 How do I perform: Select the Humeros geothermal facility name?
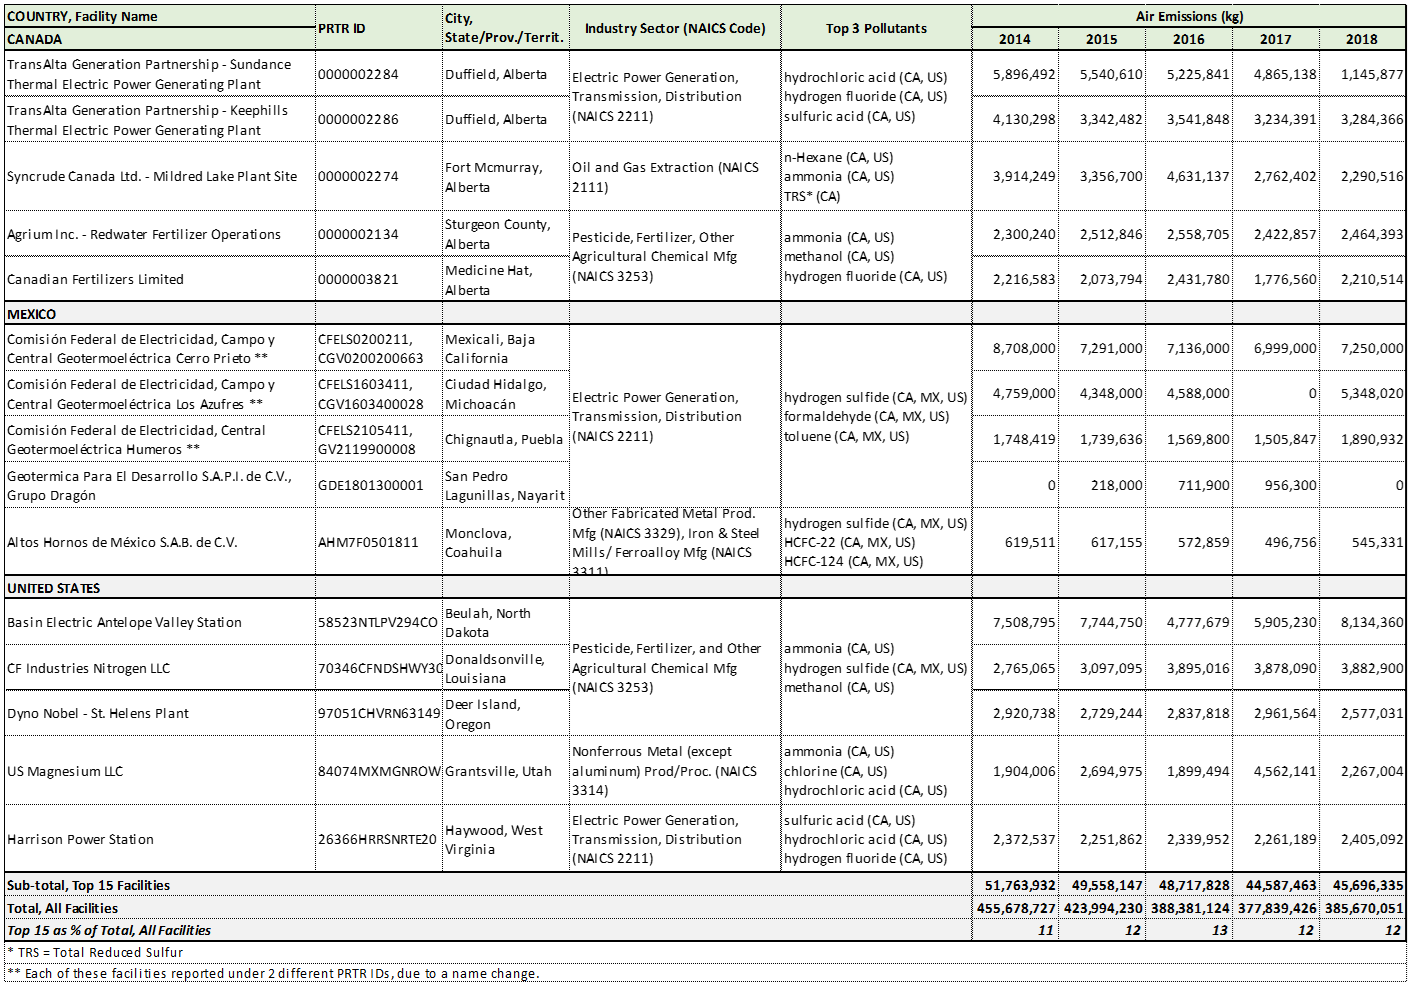tap(136, 439)
